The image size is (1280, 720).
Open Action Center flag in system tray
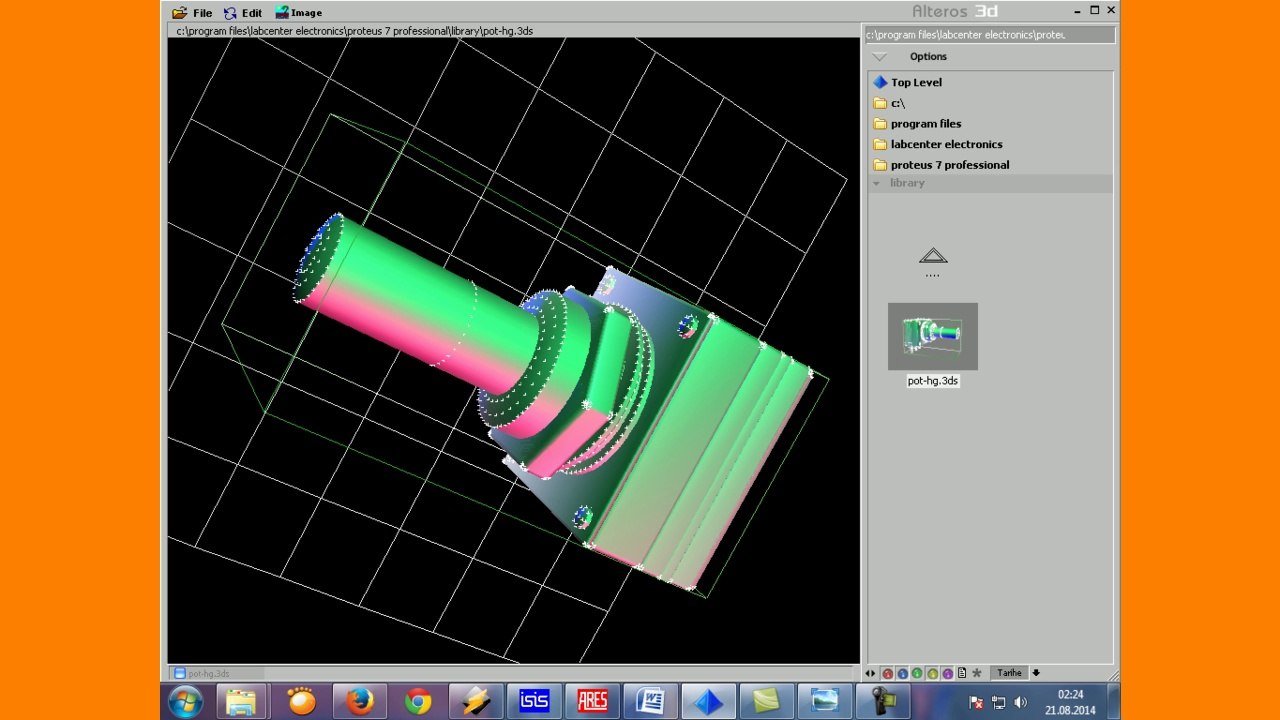976,702
